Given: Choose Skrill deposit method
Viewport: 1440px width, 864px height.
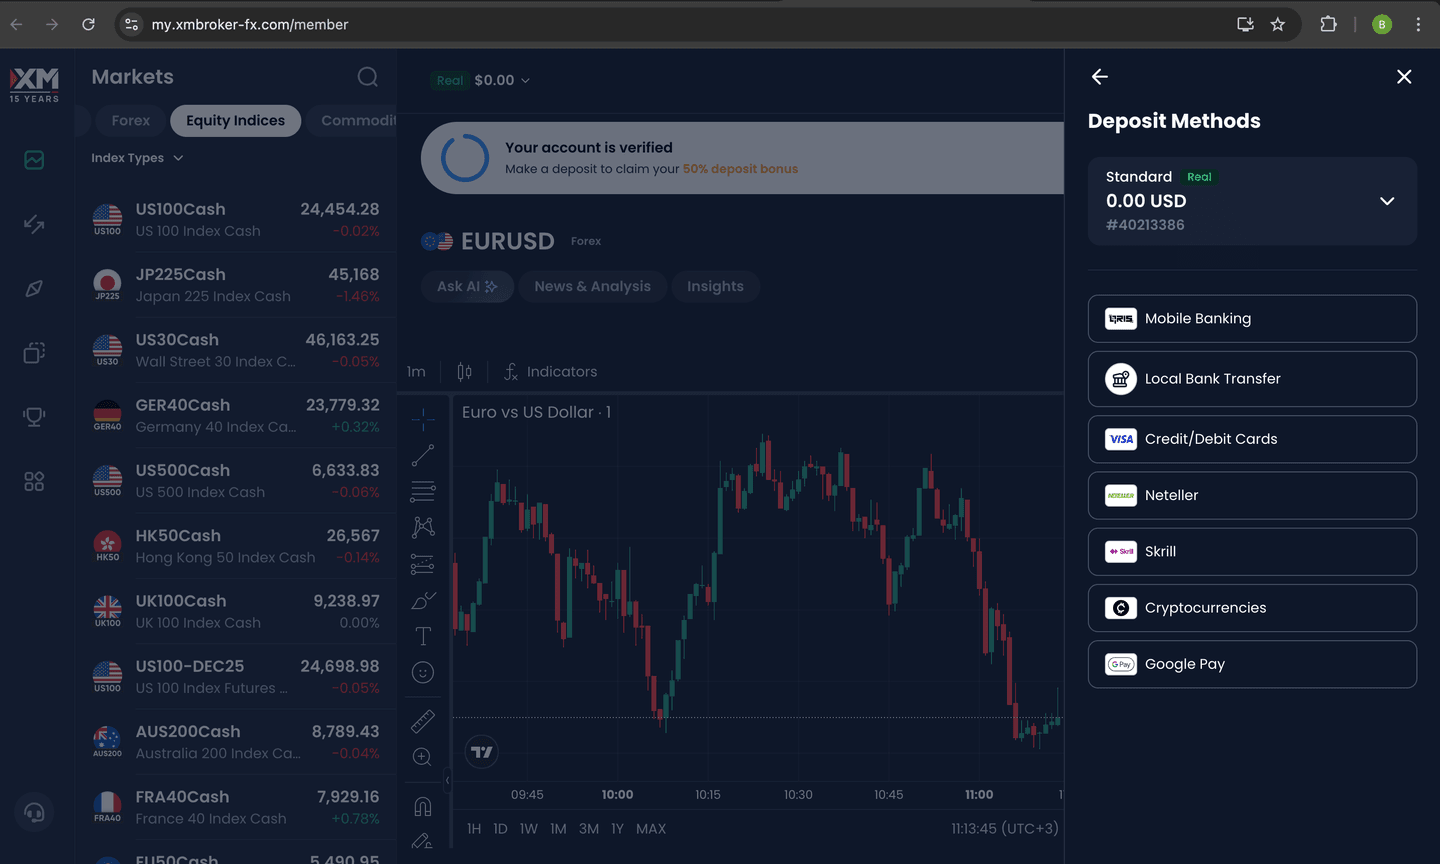Looking at the screenshot, I should [x=1252, y=552].
